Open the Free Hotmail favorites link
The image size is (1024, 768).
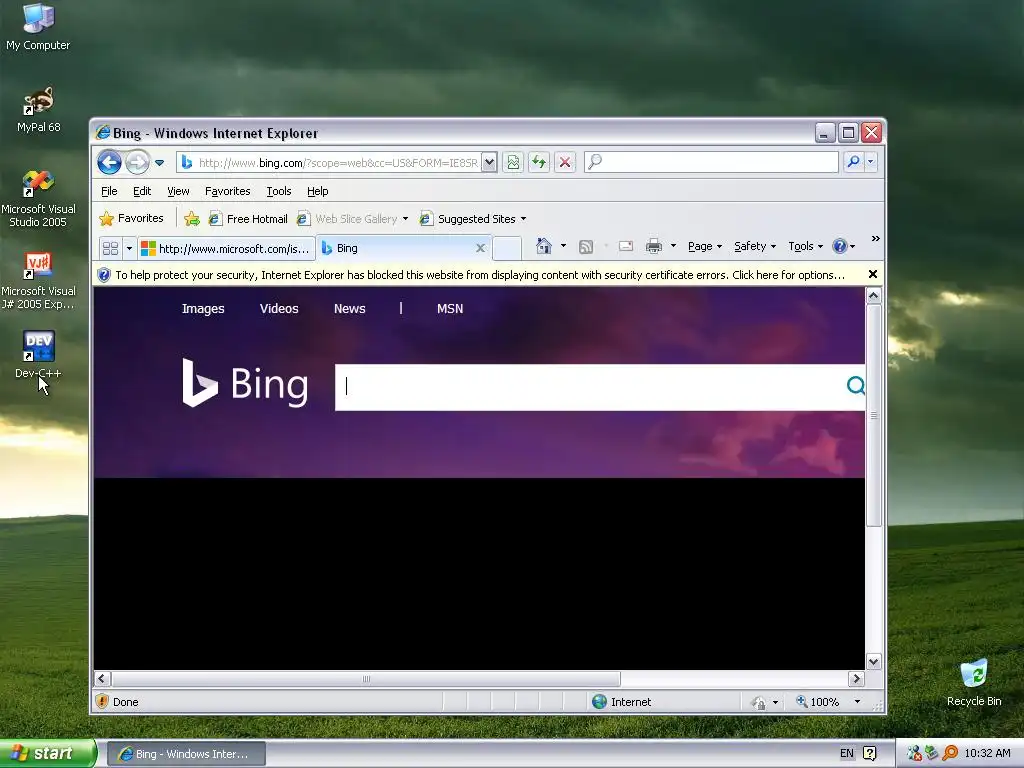tap(248, 219)
